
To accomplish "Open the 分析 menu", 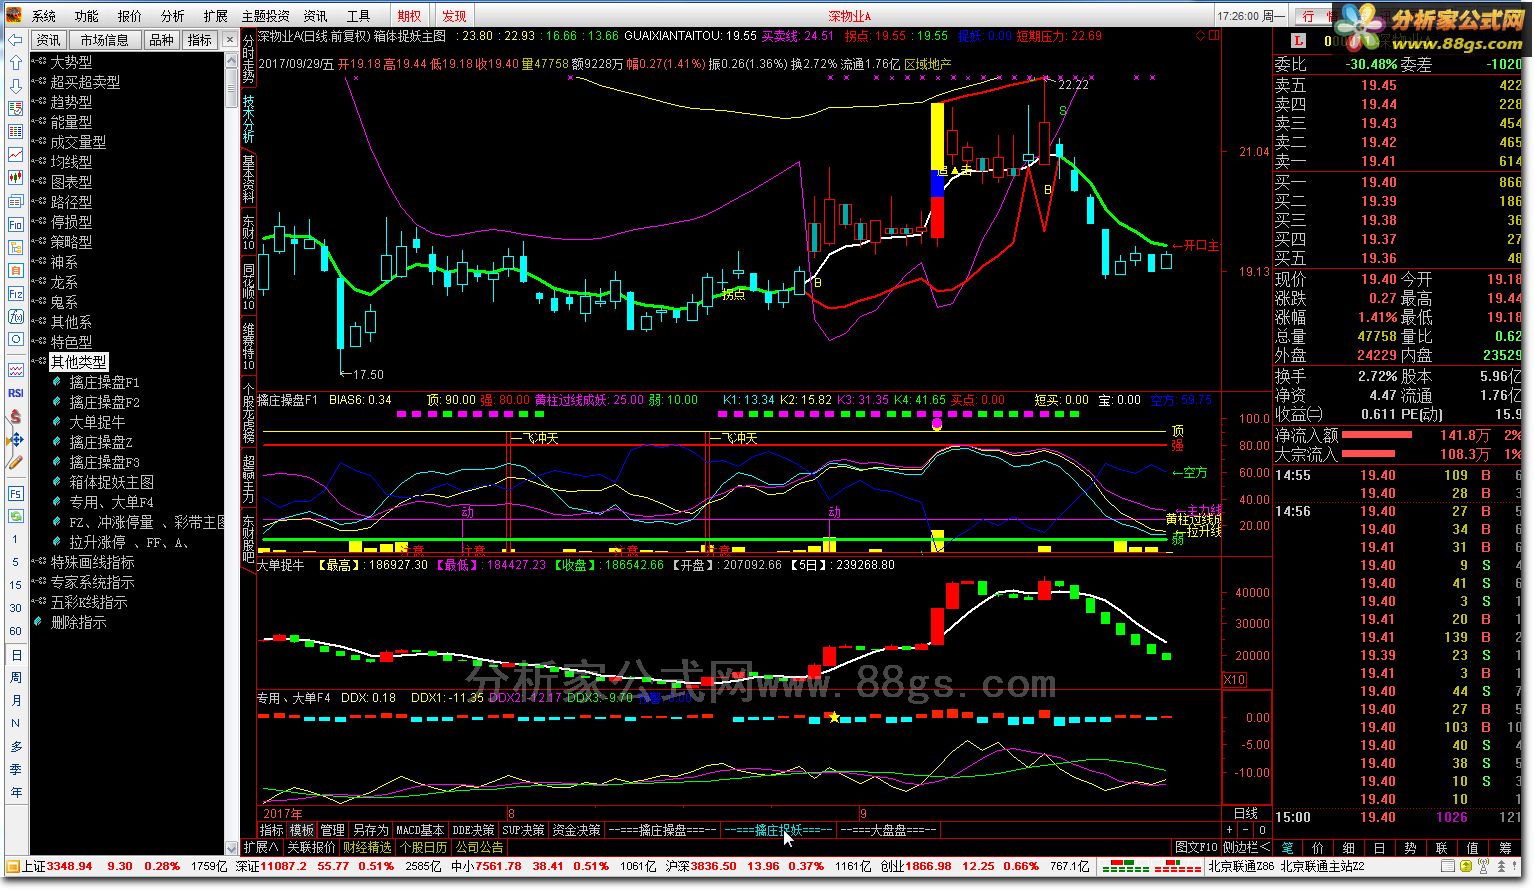I will 172,16.
